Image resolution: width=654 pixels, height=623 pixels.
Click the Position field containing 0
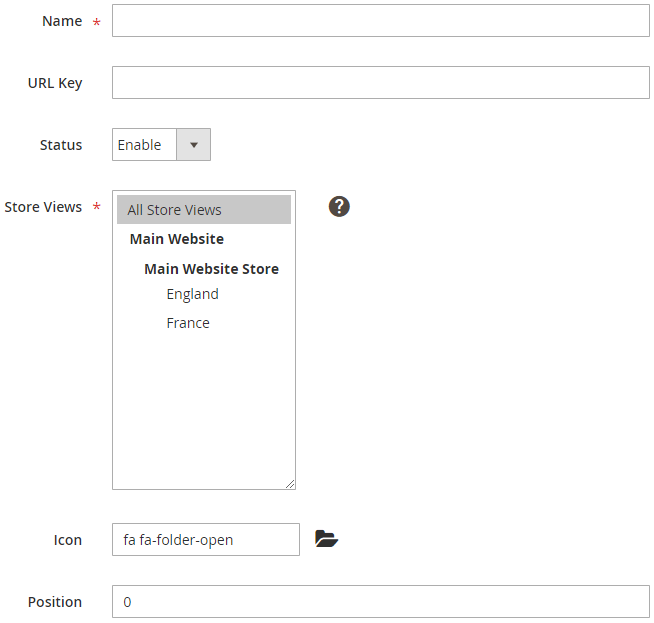pyautogui.click(x=380, y=602)
